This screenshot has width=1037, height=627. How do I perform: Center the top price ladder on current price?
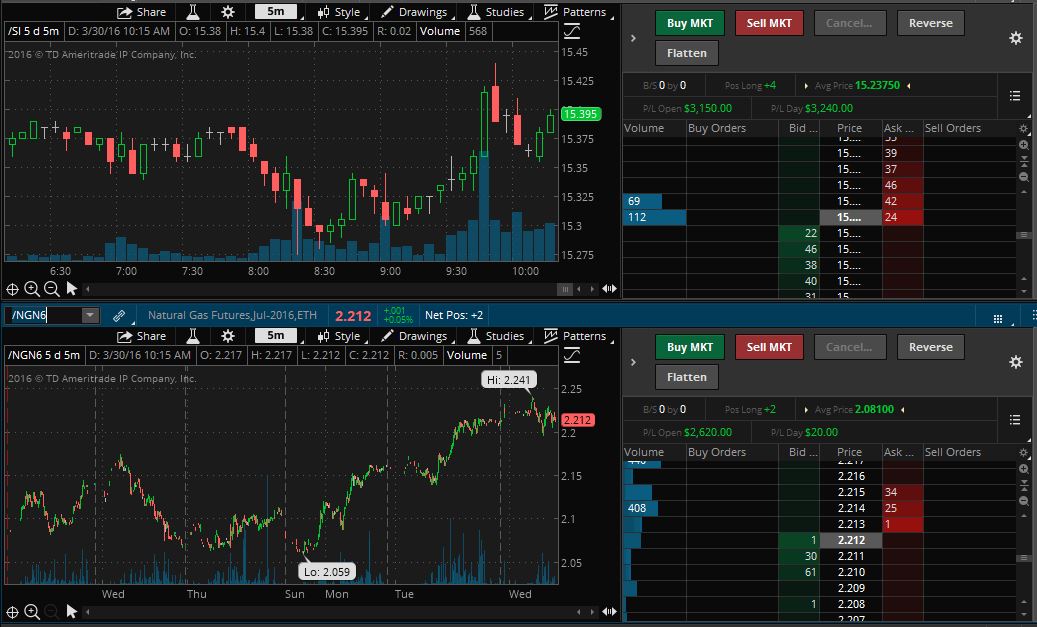click(1023, 161)
